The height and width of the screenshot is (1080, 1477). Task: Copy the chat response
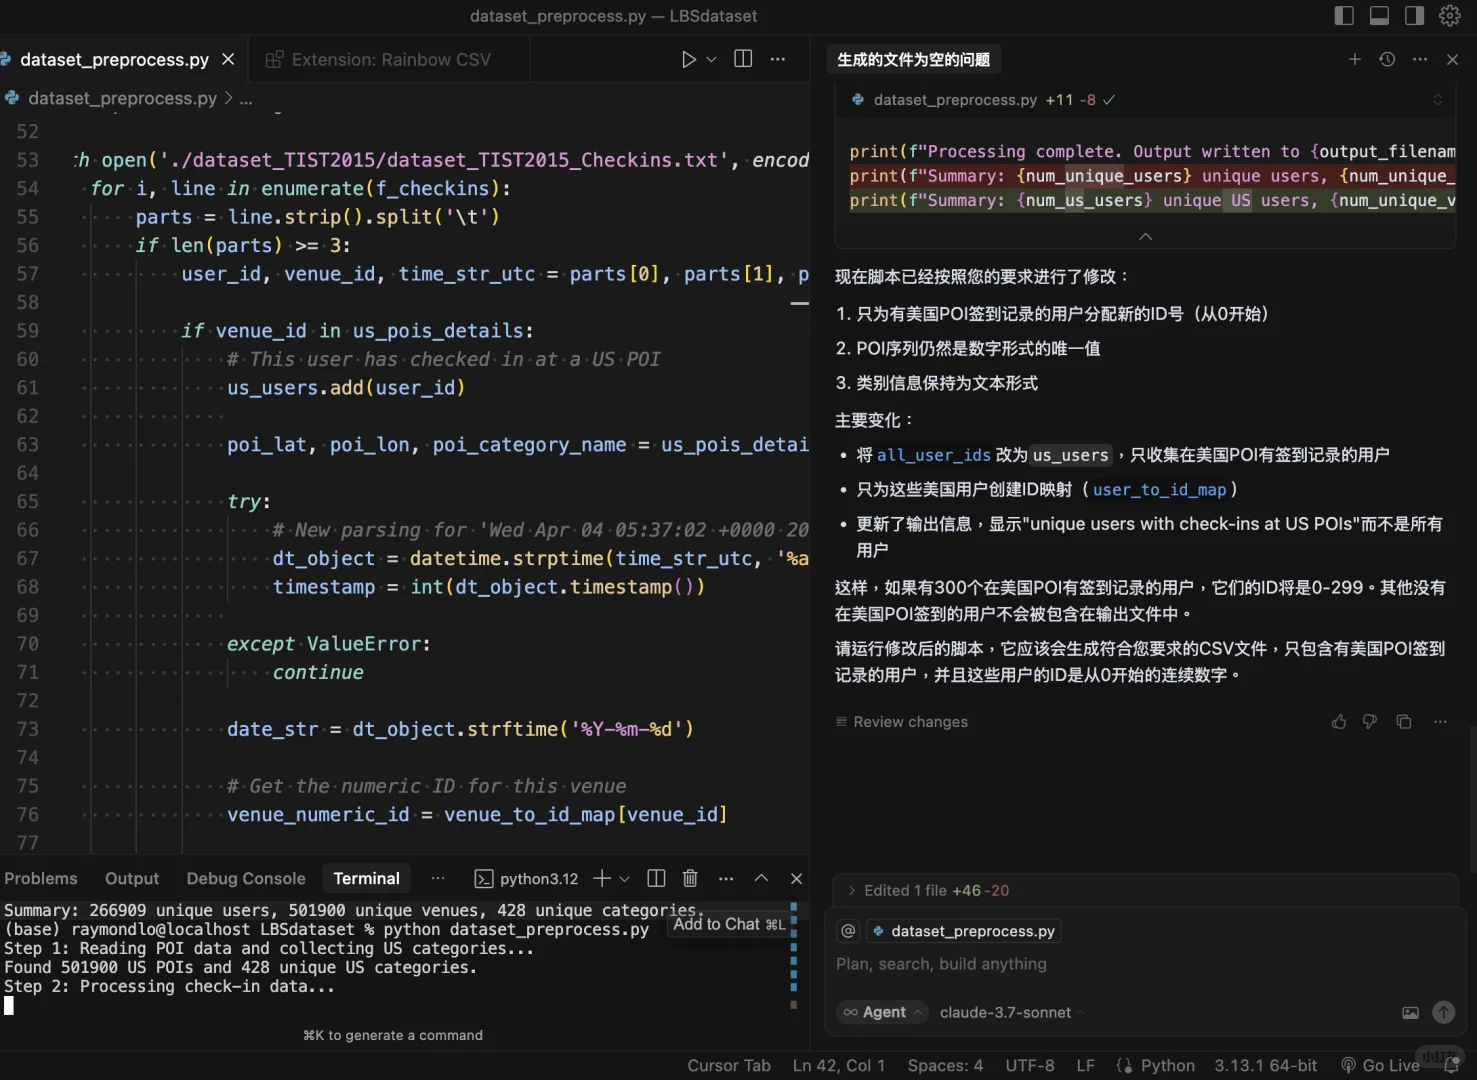(x=1404, y=722)
